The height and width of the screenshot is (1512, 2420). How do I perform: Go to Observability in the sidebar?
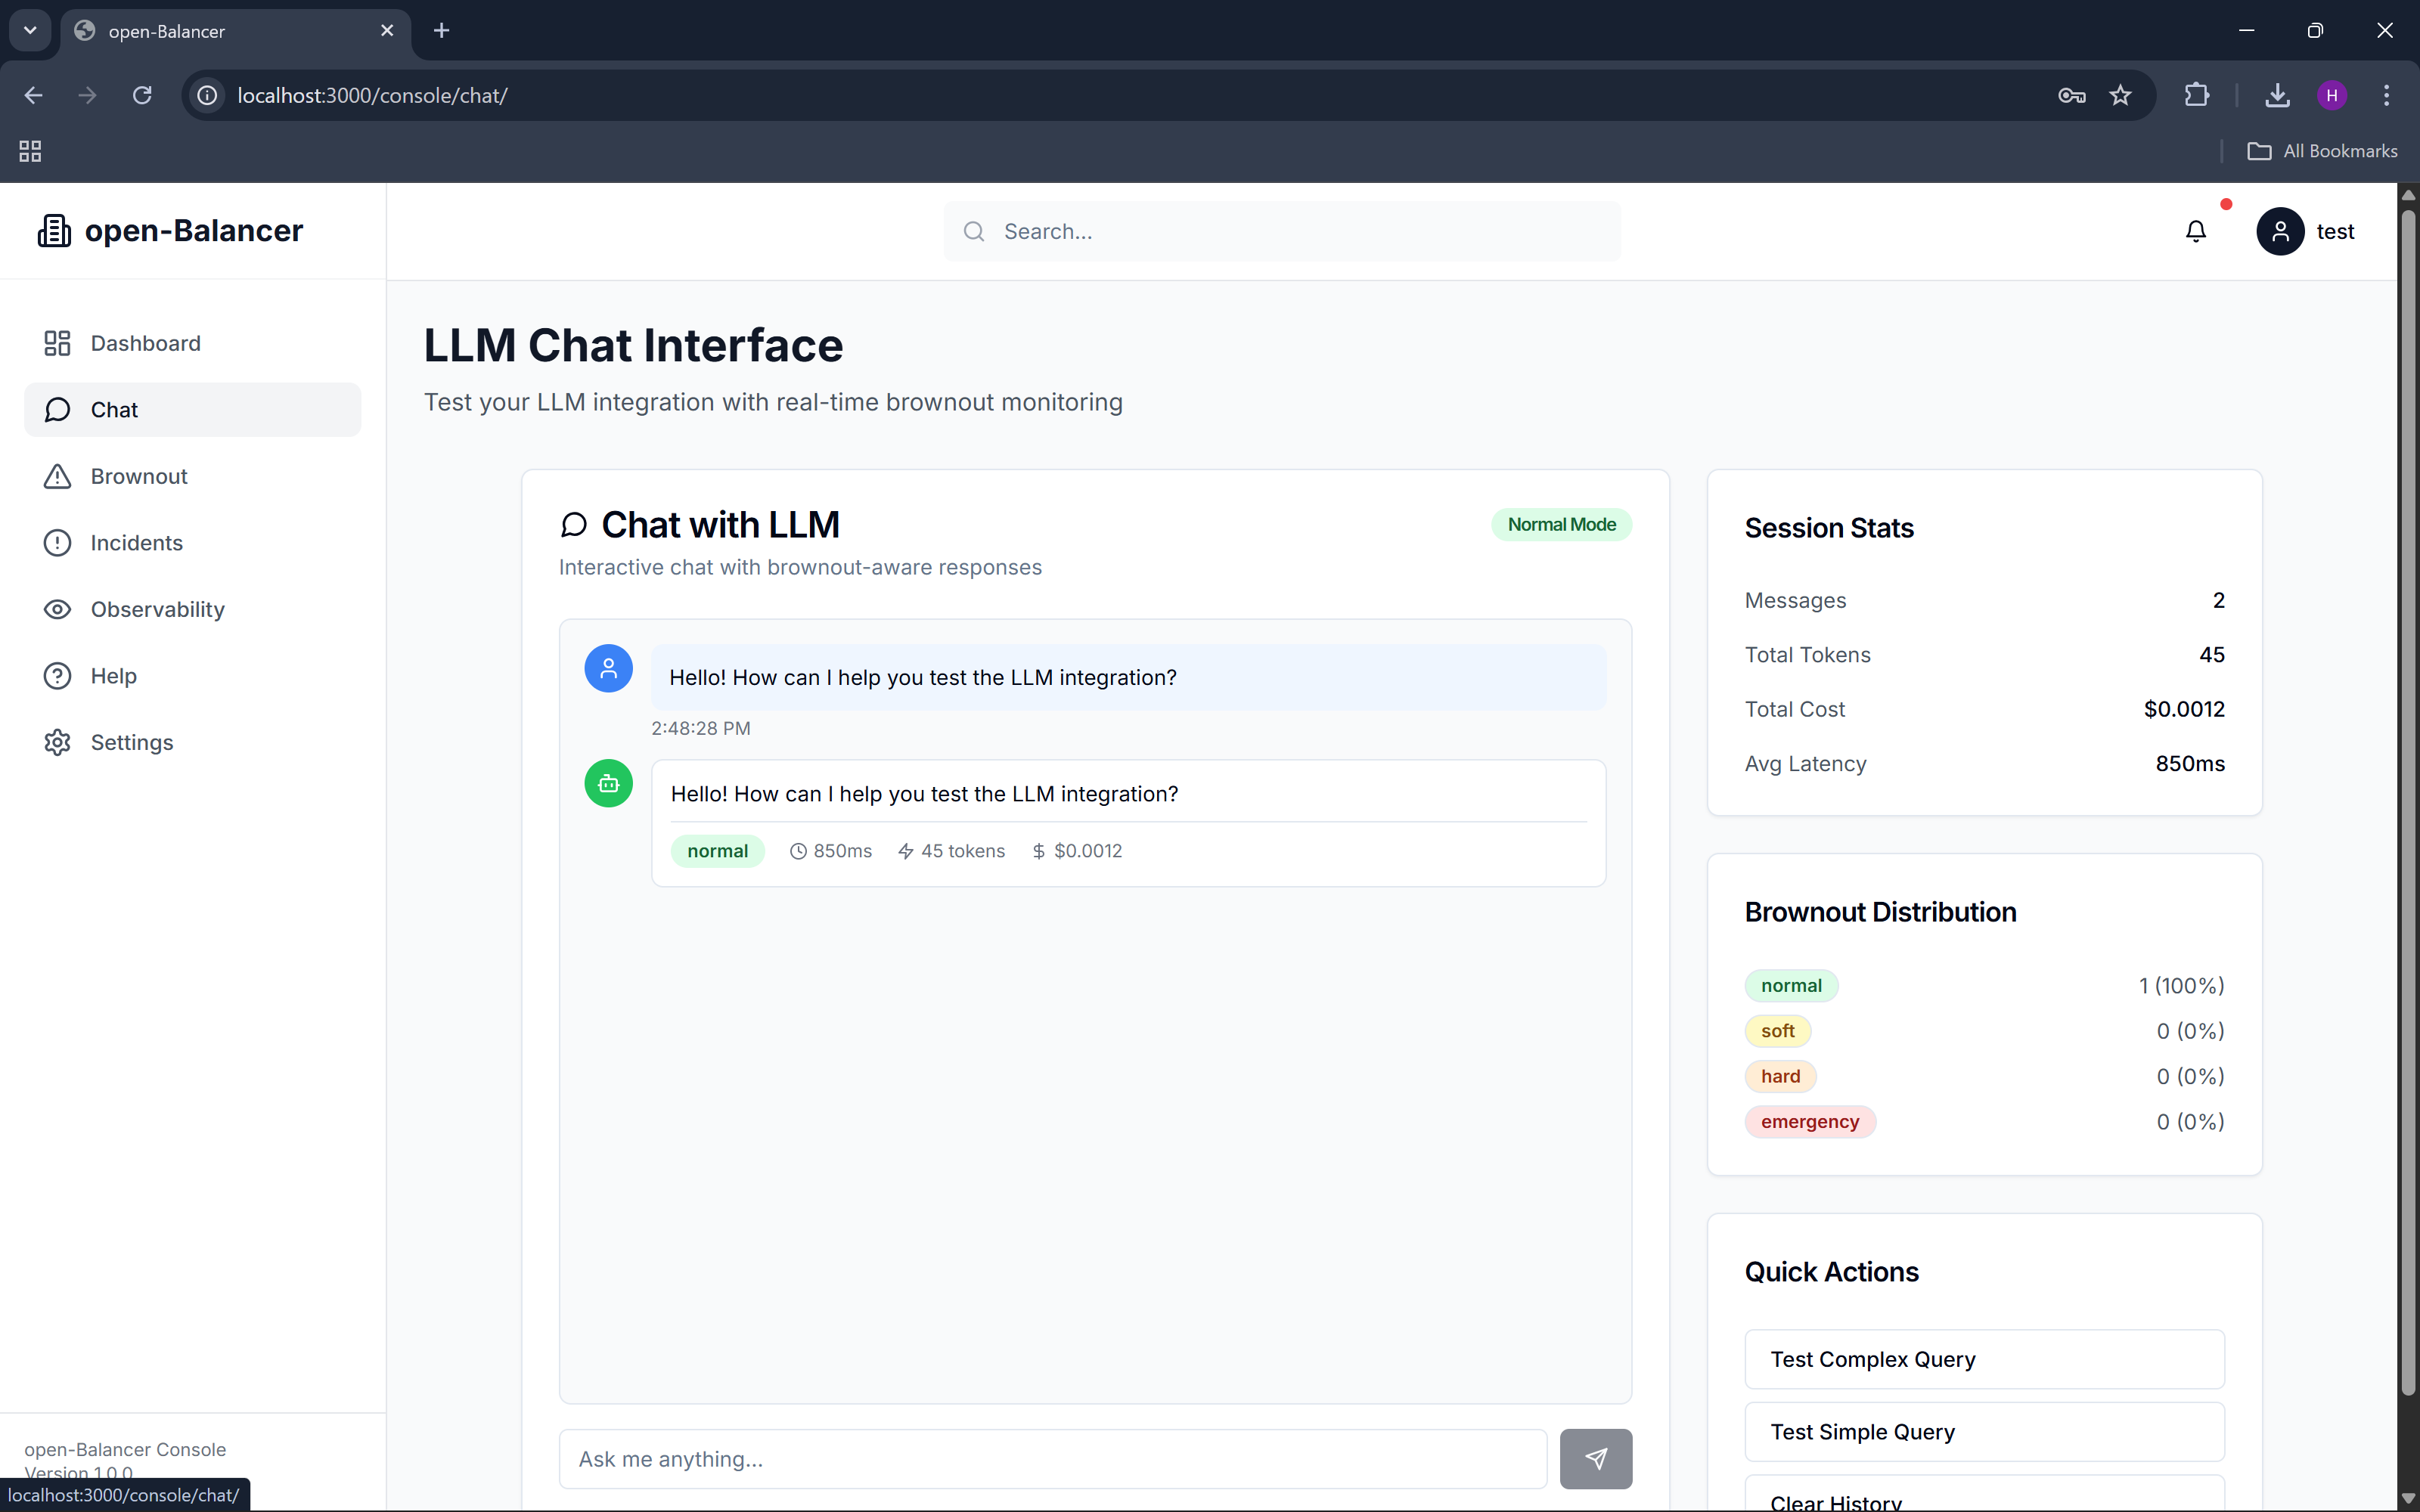coord(157,609)
